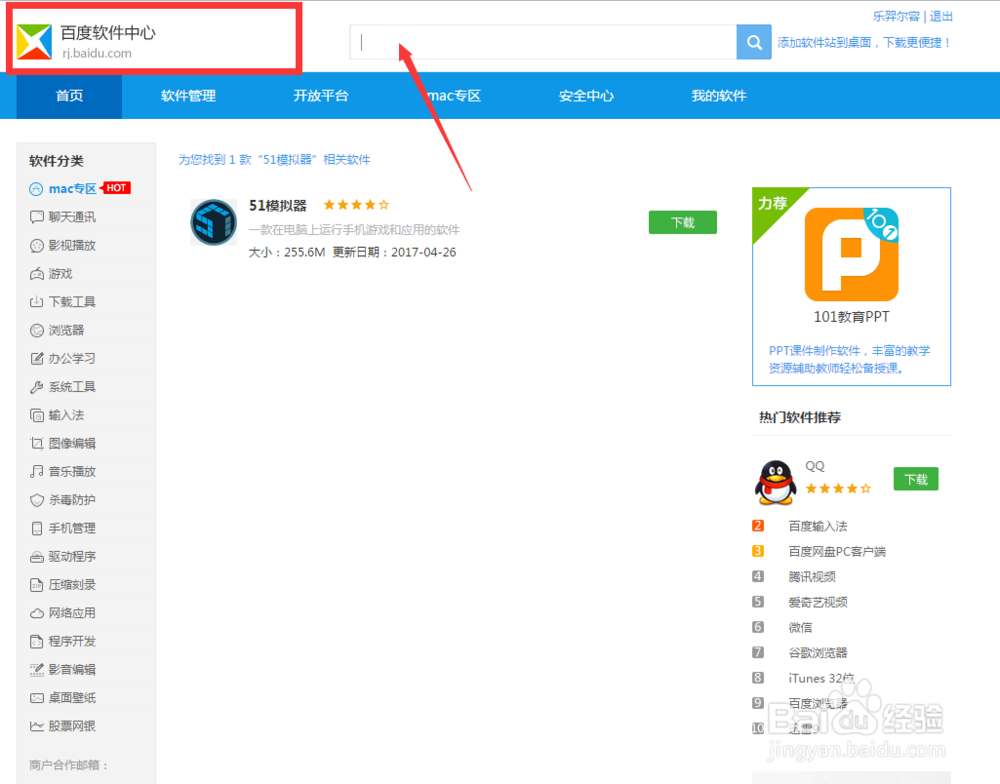Viewport: 1000px width, 784px height.
Task: Click the 51模拟器 app logo icon
Action: coord(213,221)
